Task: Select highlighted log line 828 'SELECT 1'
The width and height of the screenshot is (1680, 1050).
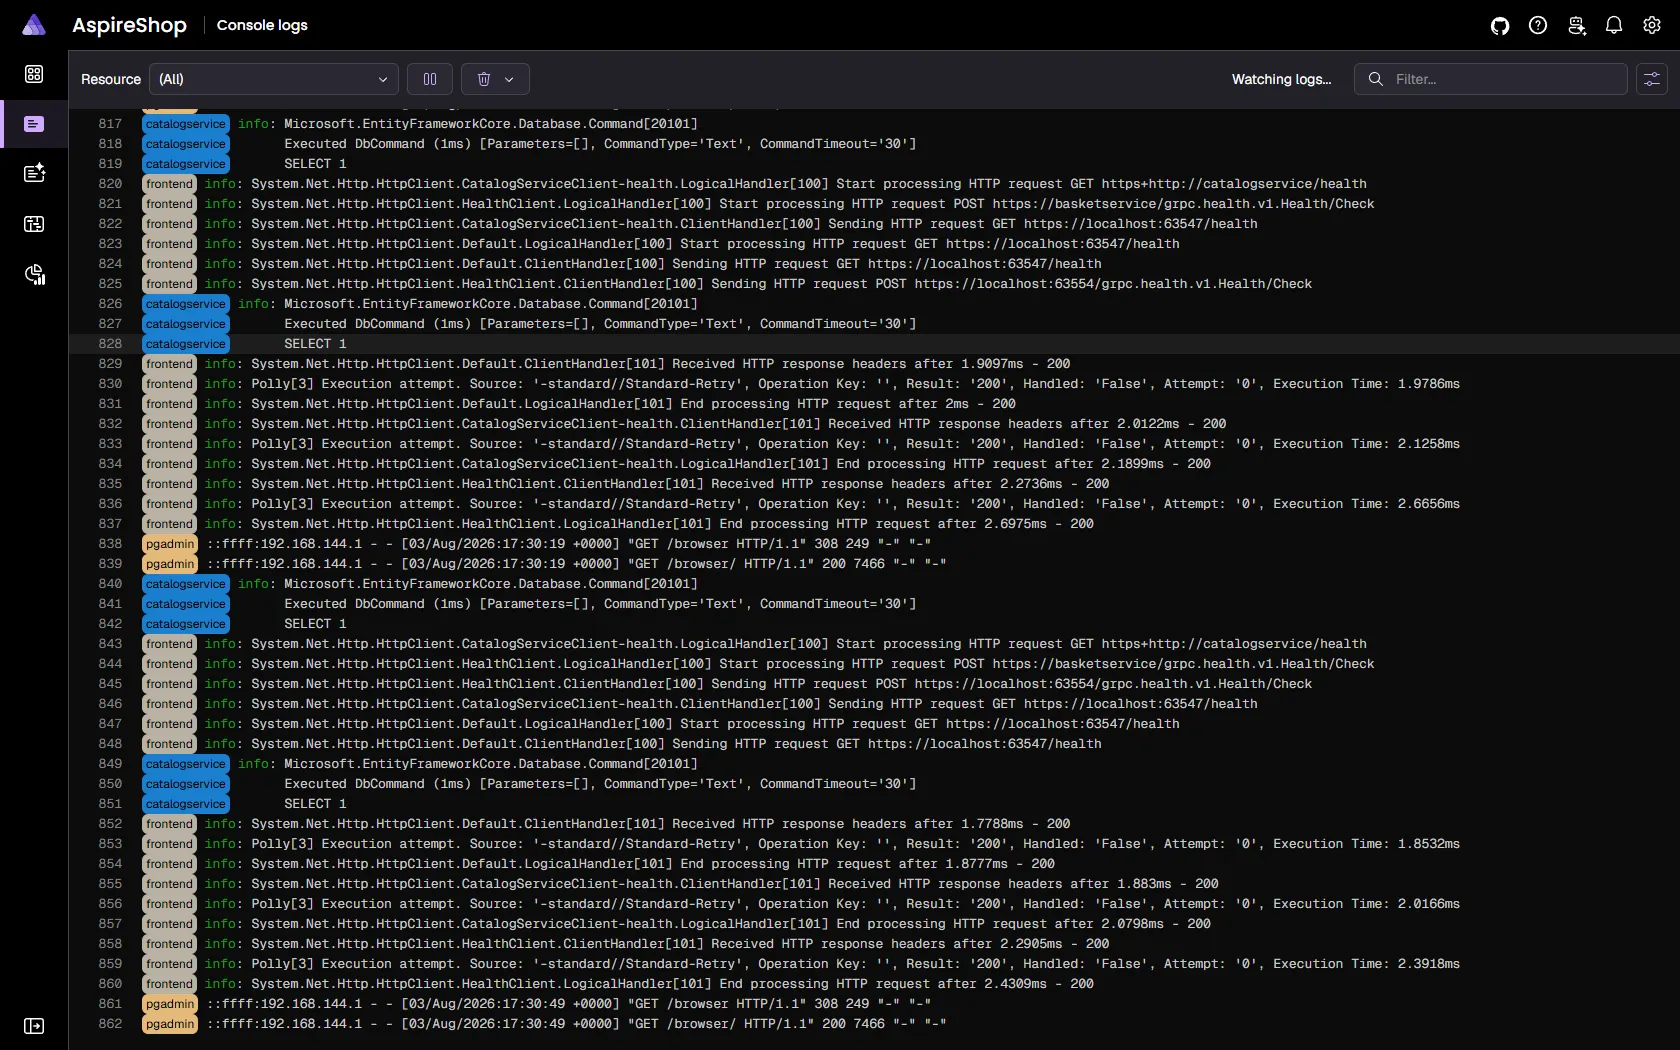Action: click(x=874, y=344)
